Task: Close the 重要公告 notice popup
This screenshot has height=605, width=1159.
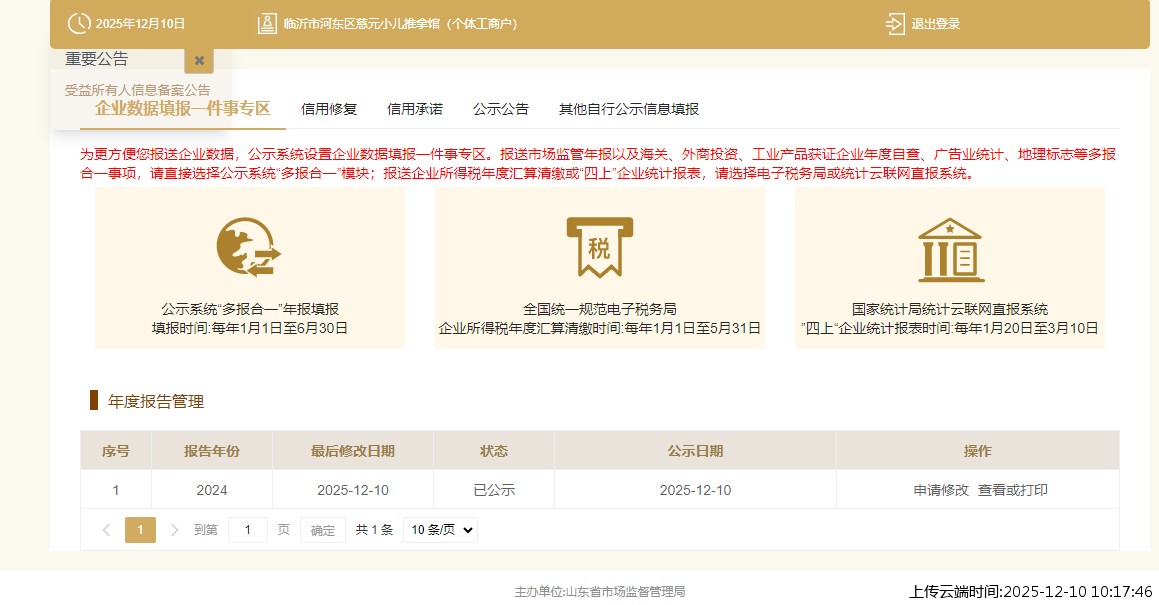Action: 198,60
